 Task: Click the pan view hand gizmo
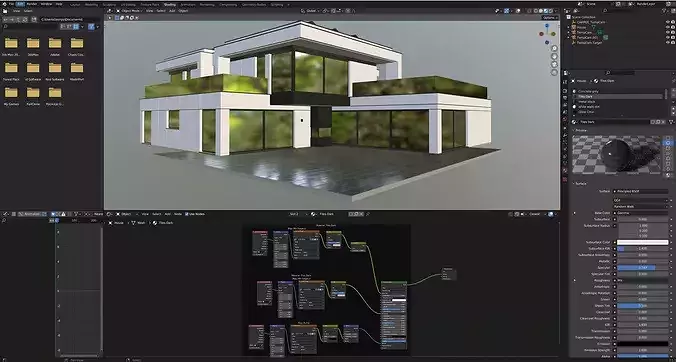[x=554, y=56]
